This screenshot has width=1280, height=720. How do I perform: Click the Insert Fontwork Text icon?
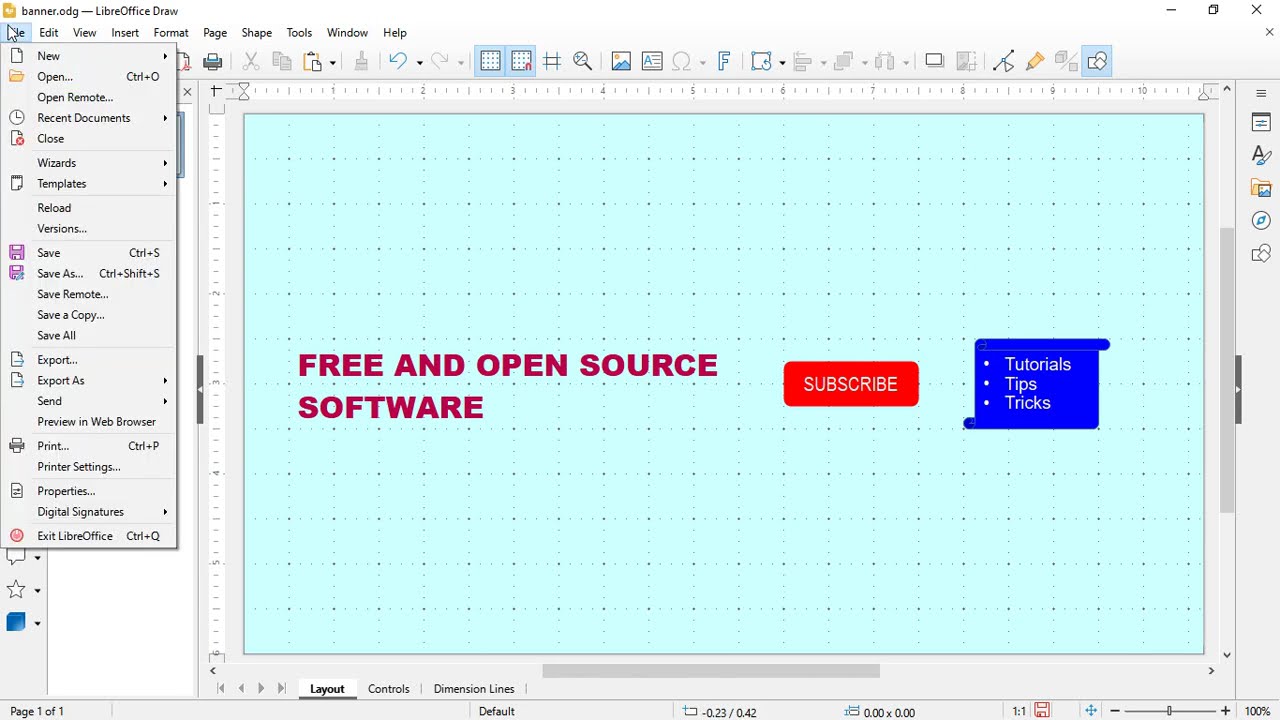click(x=724, y=62)
